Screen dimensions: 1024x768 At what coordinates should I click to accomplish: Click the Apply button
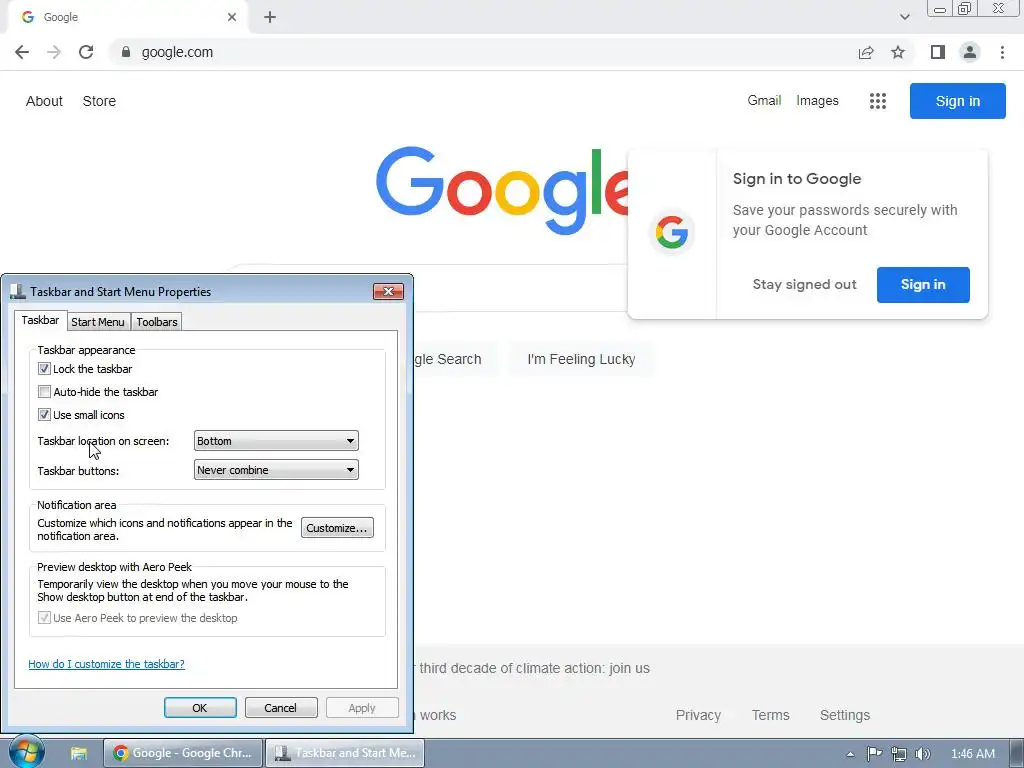pyautogui.click(x=362, y=708)
